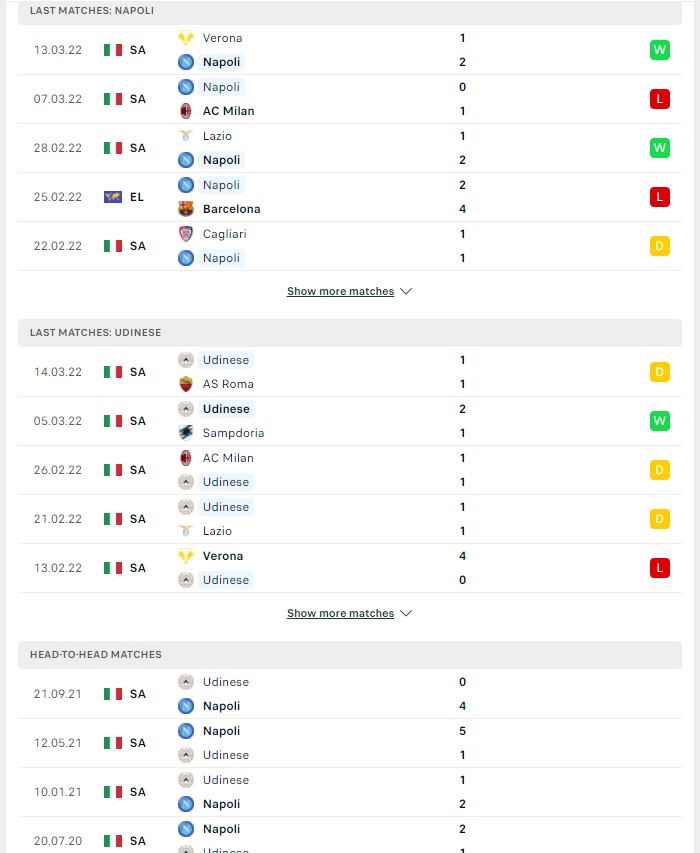Click the Italy flag on 12.05.21 match
Viewport: 700px width, 853px height.
tap(113, 743)
